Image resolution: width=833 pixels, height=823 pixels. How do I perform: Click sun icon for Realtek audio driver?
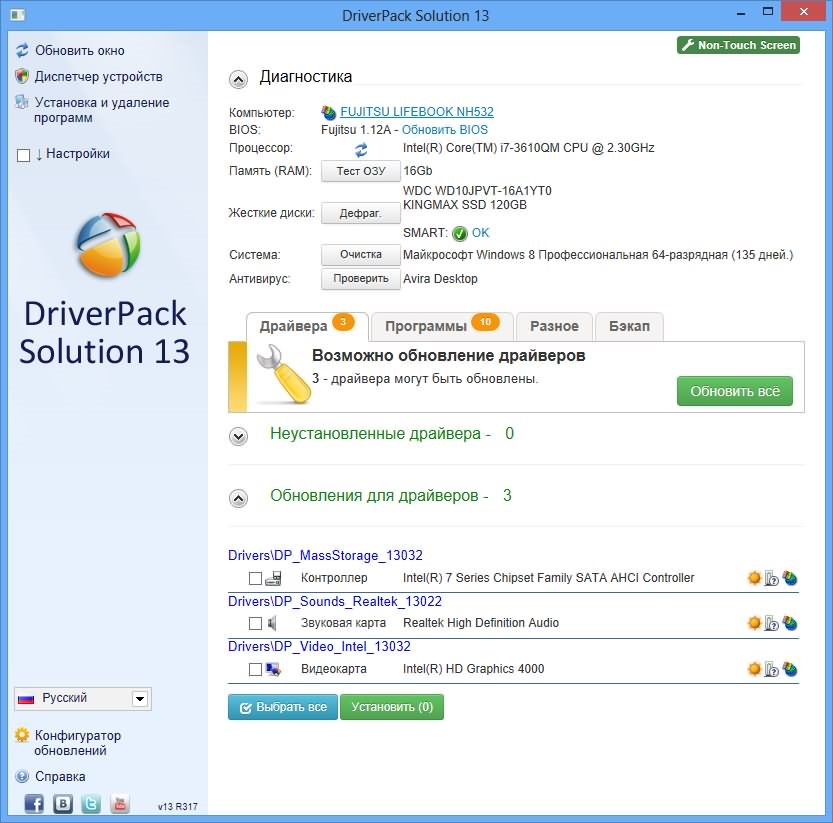point(754,623)
